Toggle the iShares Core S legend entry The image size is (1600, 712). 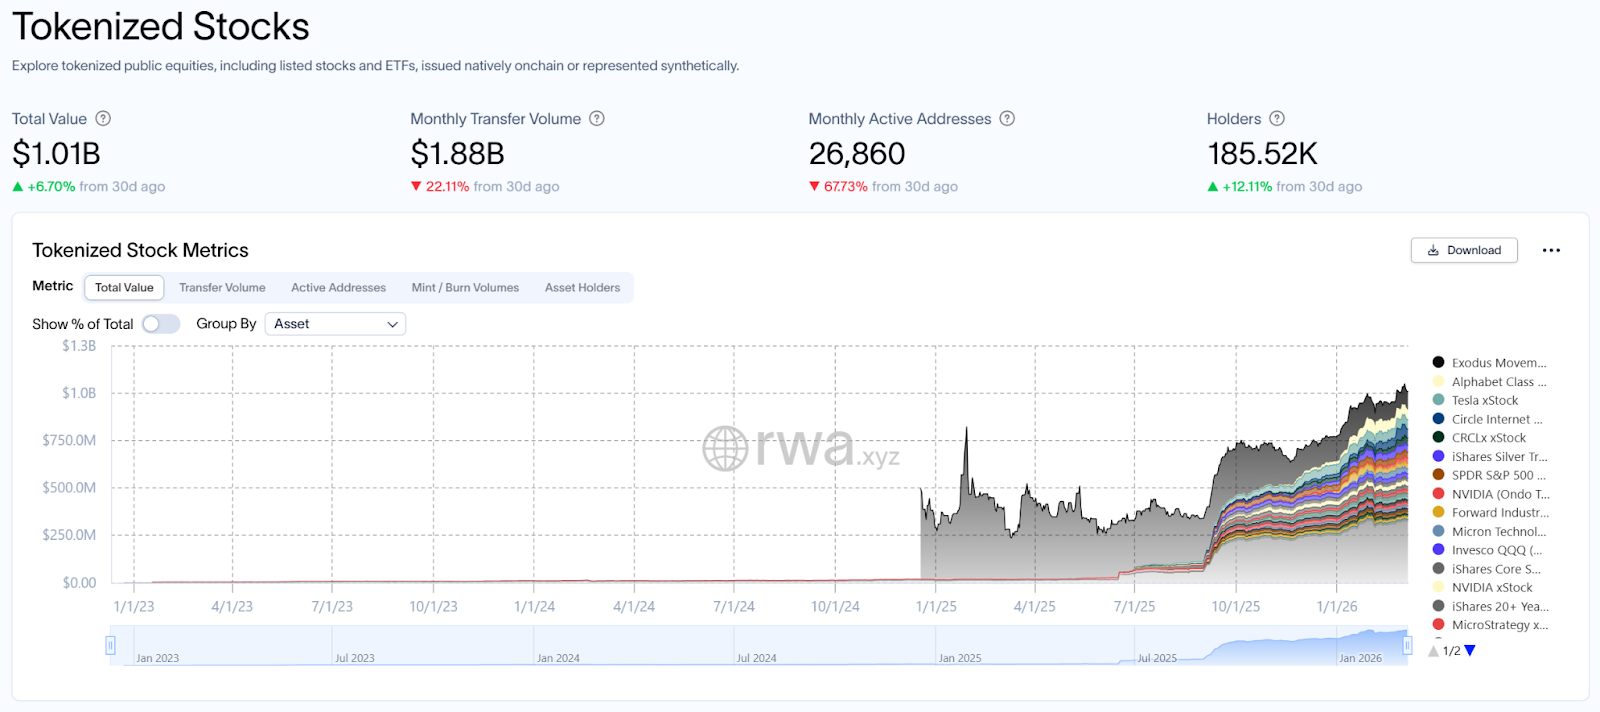click(1486, 569)
